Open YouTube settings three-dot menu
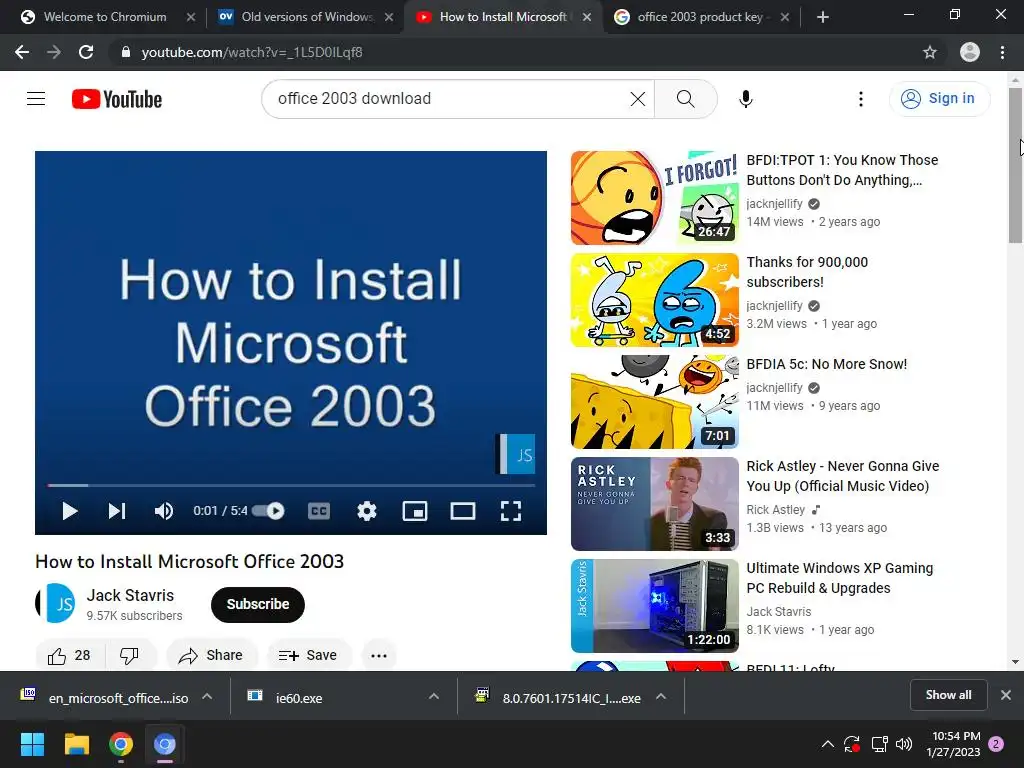The image size is (1024, 768). pyautogui.click(x=861, y=99)
